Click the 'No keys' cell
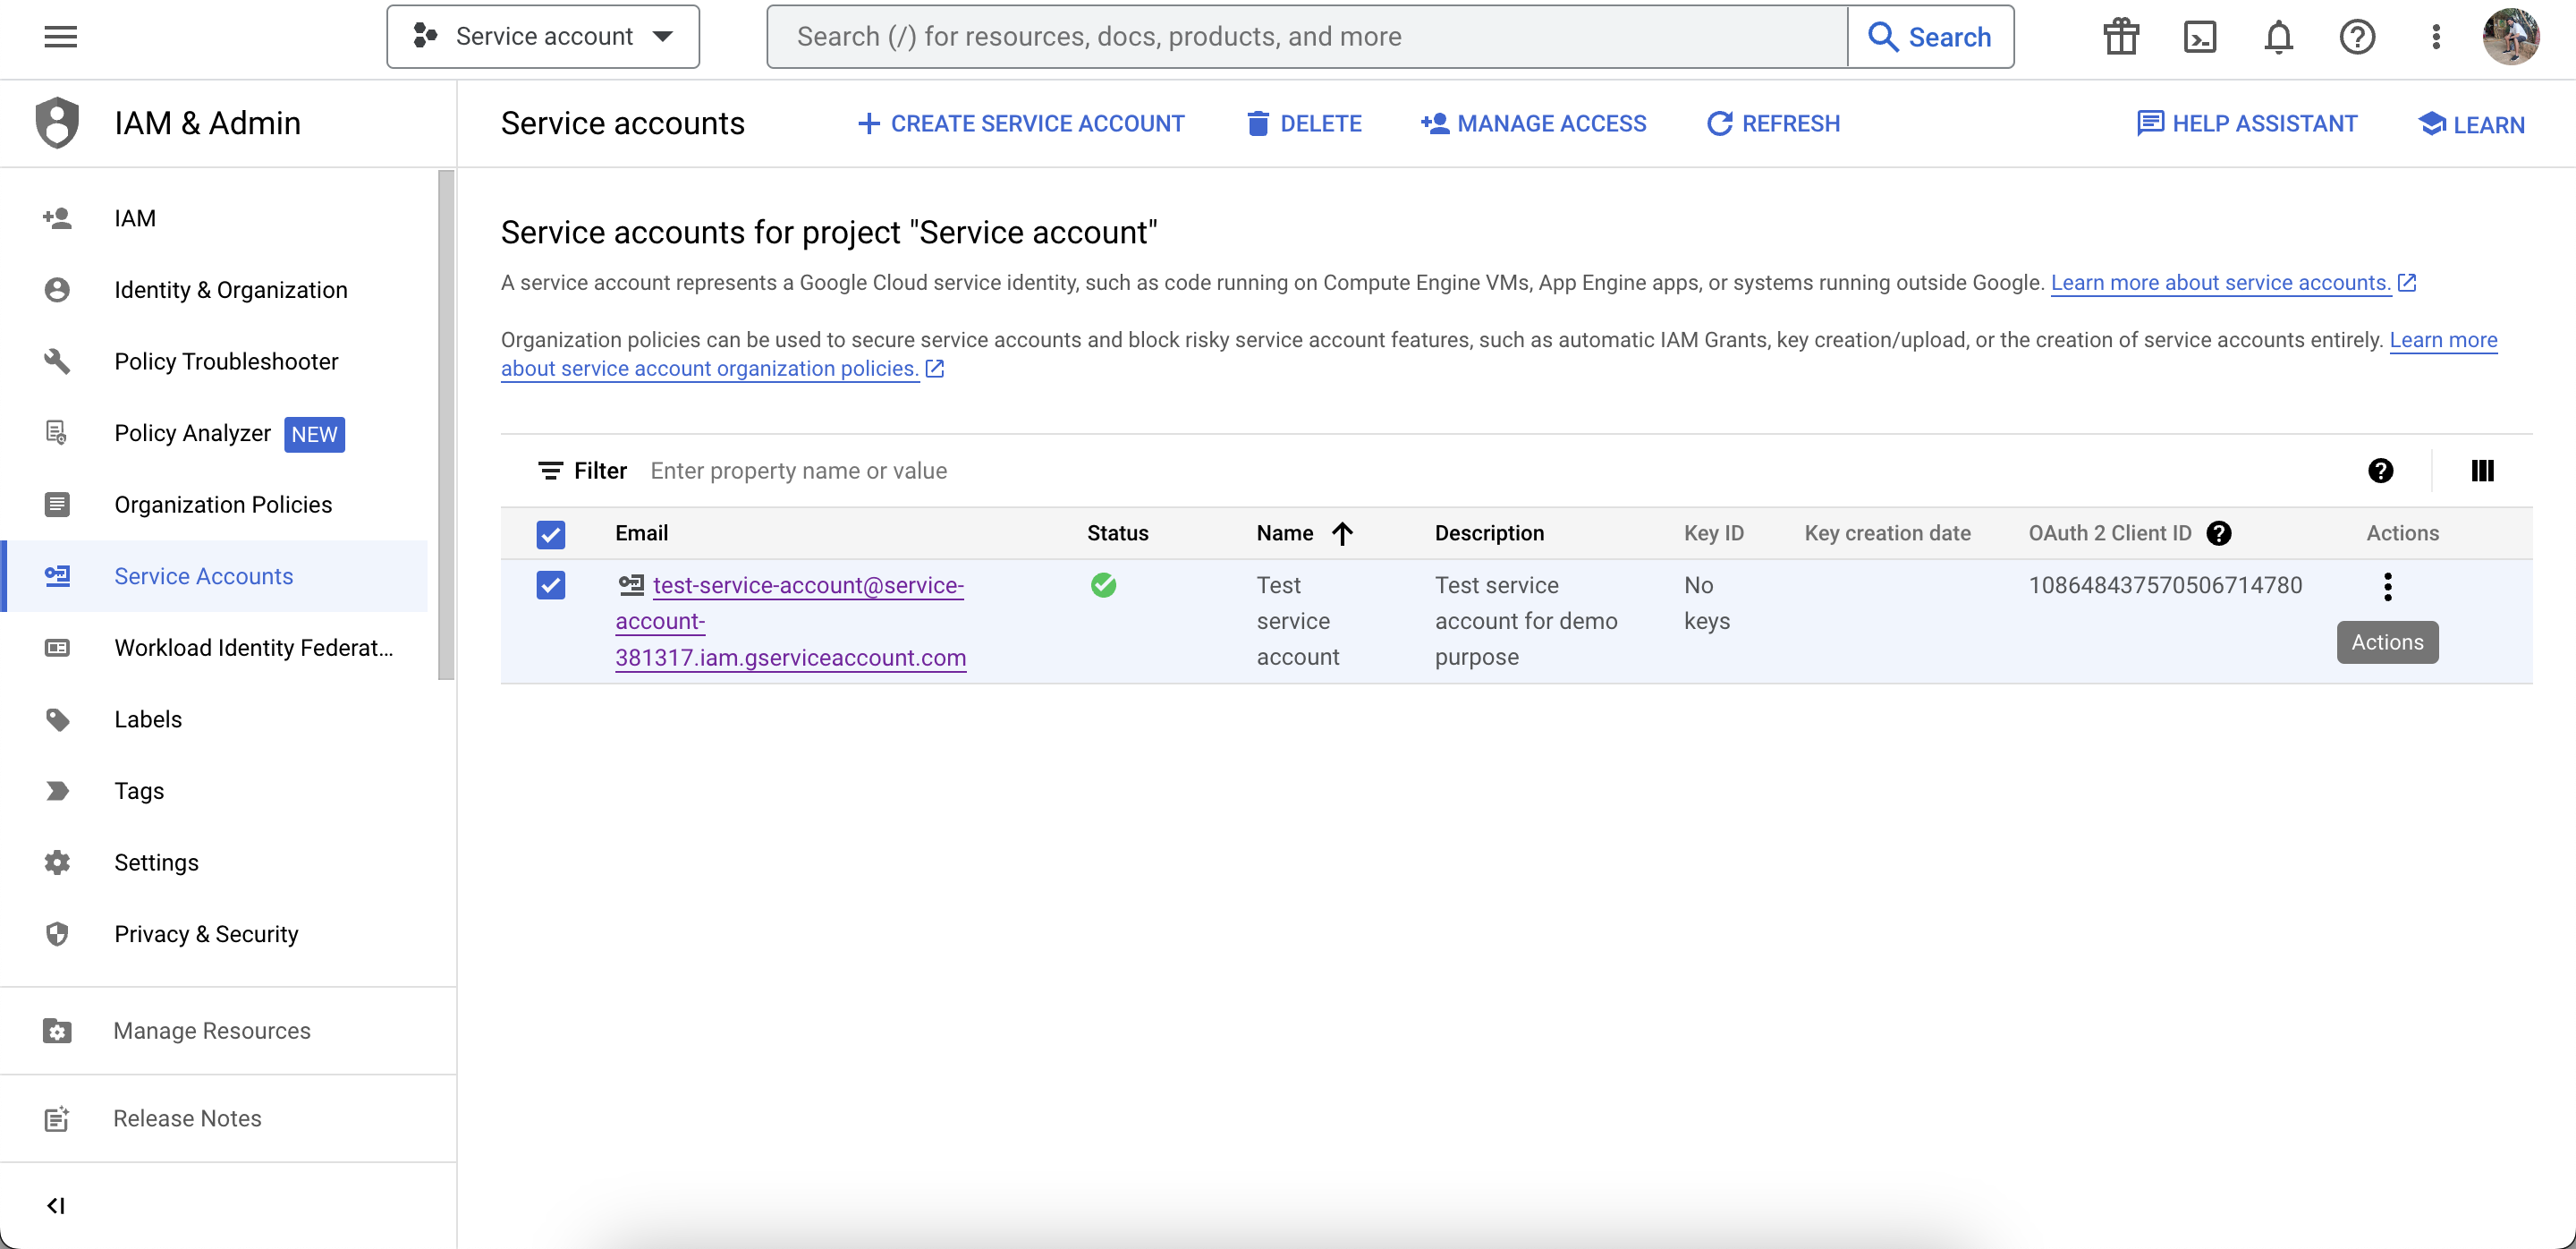The height and width of the screenshot is (1249, 2576). coord(1706,603)
